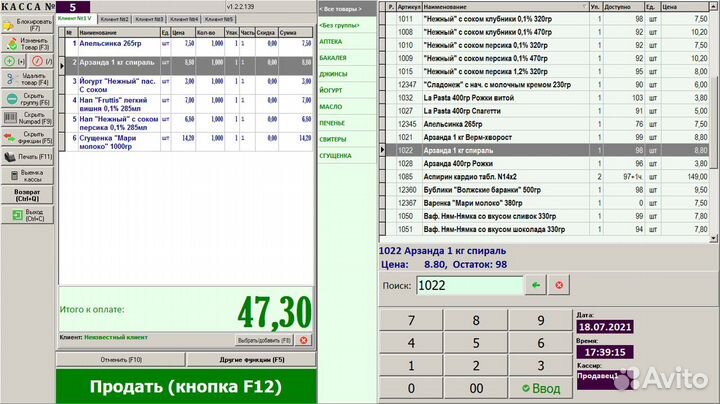Click the green backspace arrow near search
This screenshot has height=404, width=720.
537,286
